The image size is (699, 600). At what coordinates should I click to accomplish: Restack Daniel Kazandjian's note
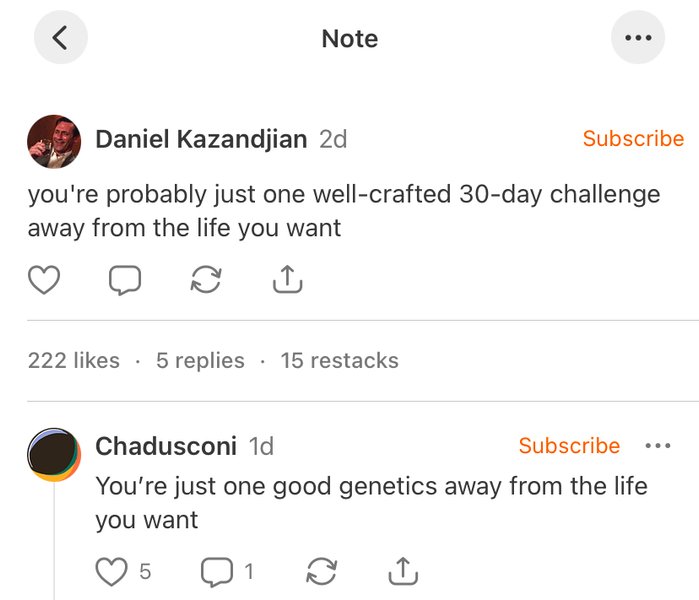coord(205,281)
